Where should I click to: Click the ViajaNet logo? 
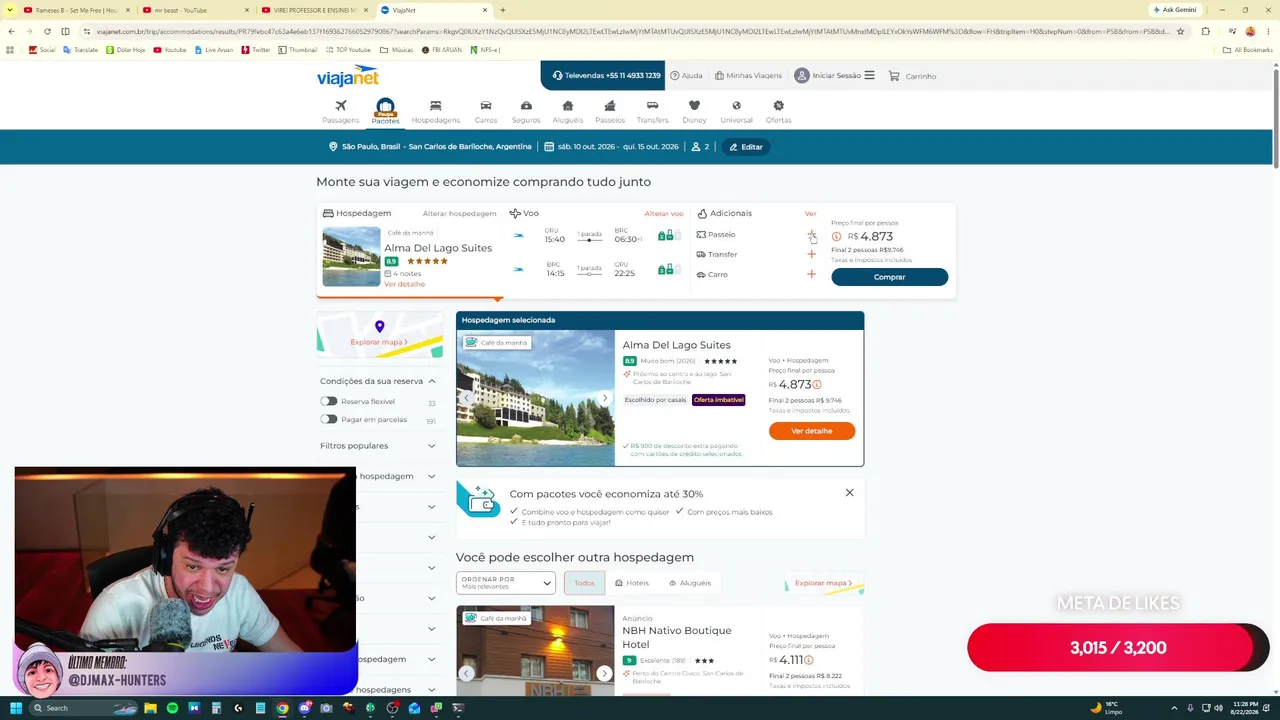(x=348, y=77)
